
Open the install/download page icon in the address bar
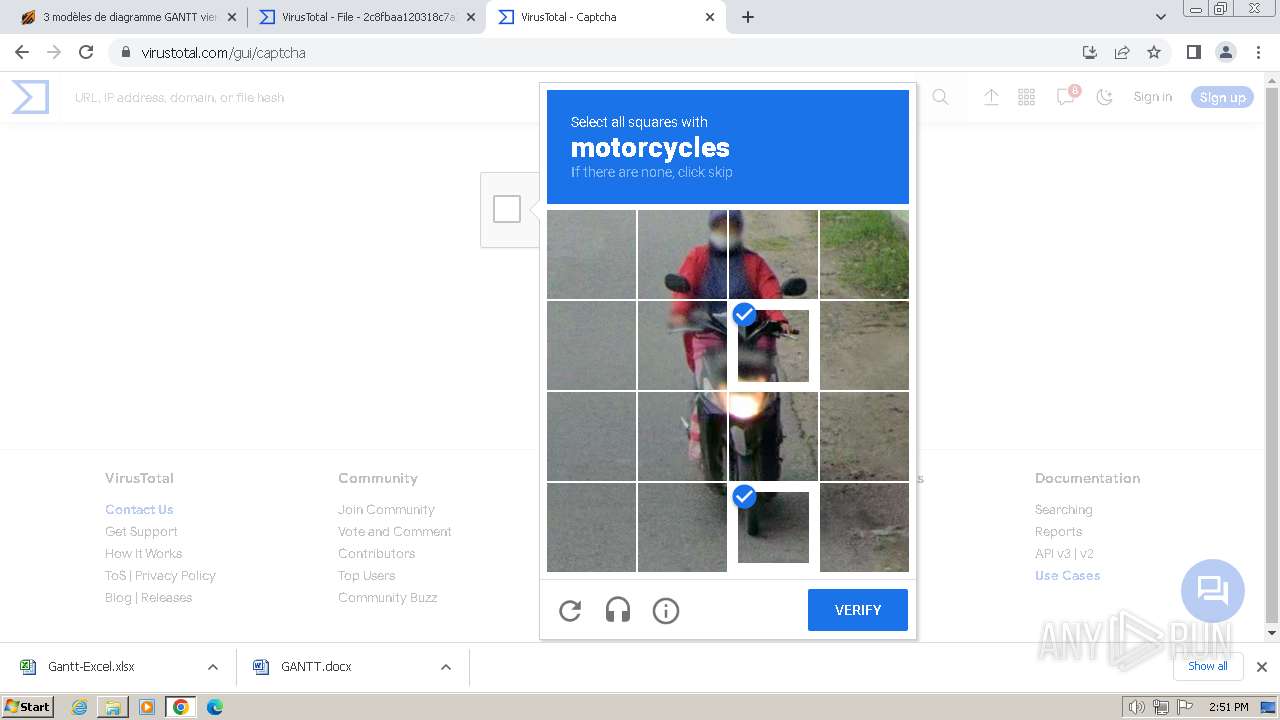pos(1090,52)
